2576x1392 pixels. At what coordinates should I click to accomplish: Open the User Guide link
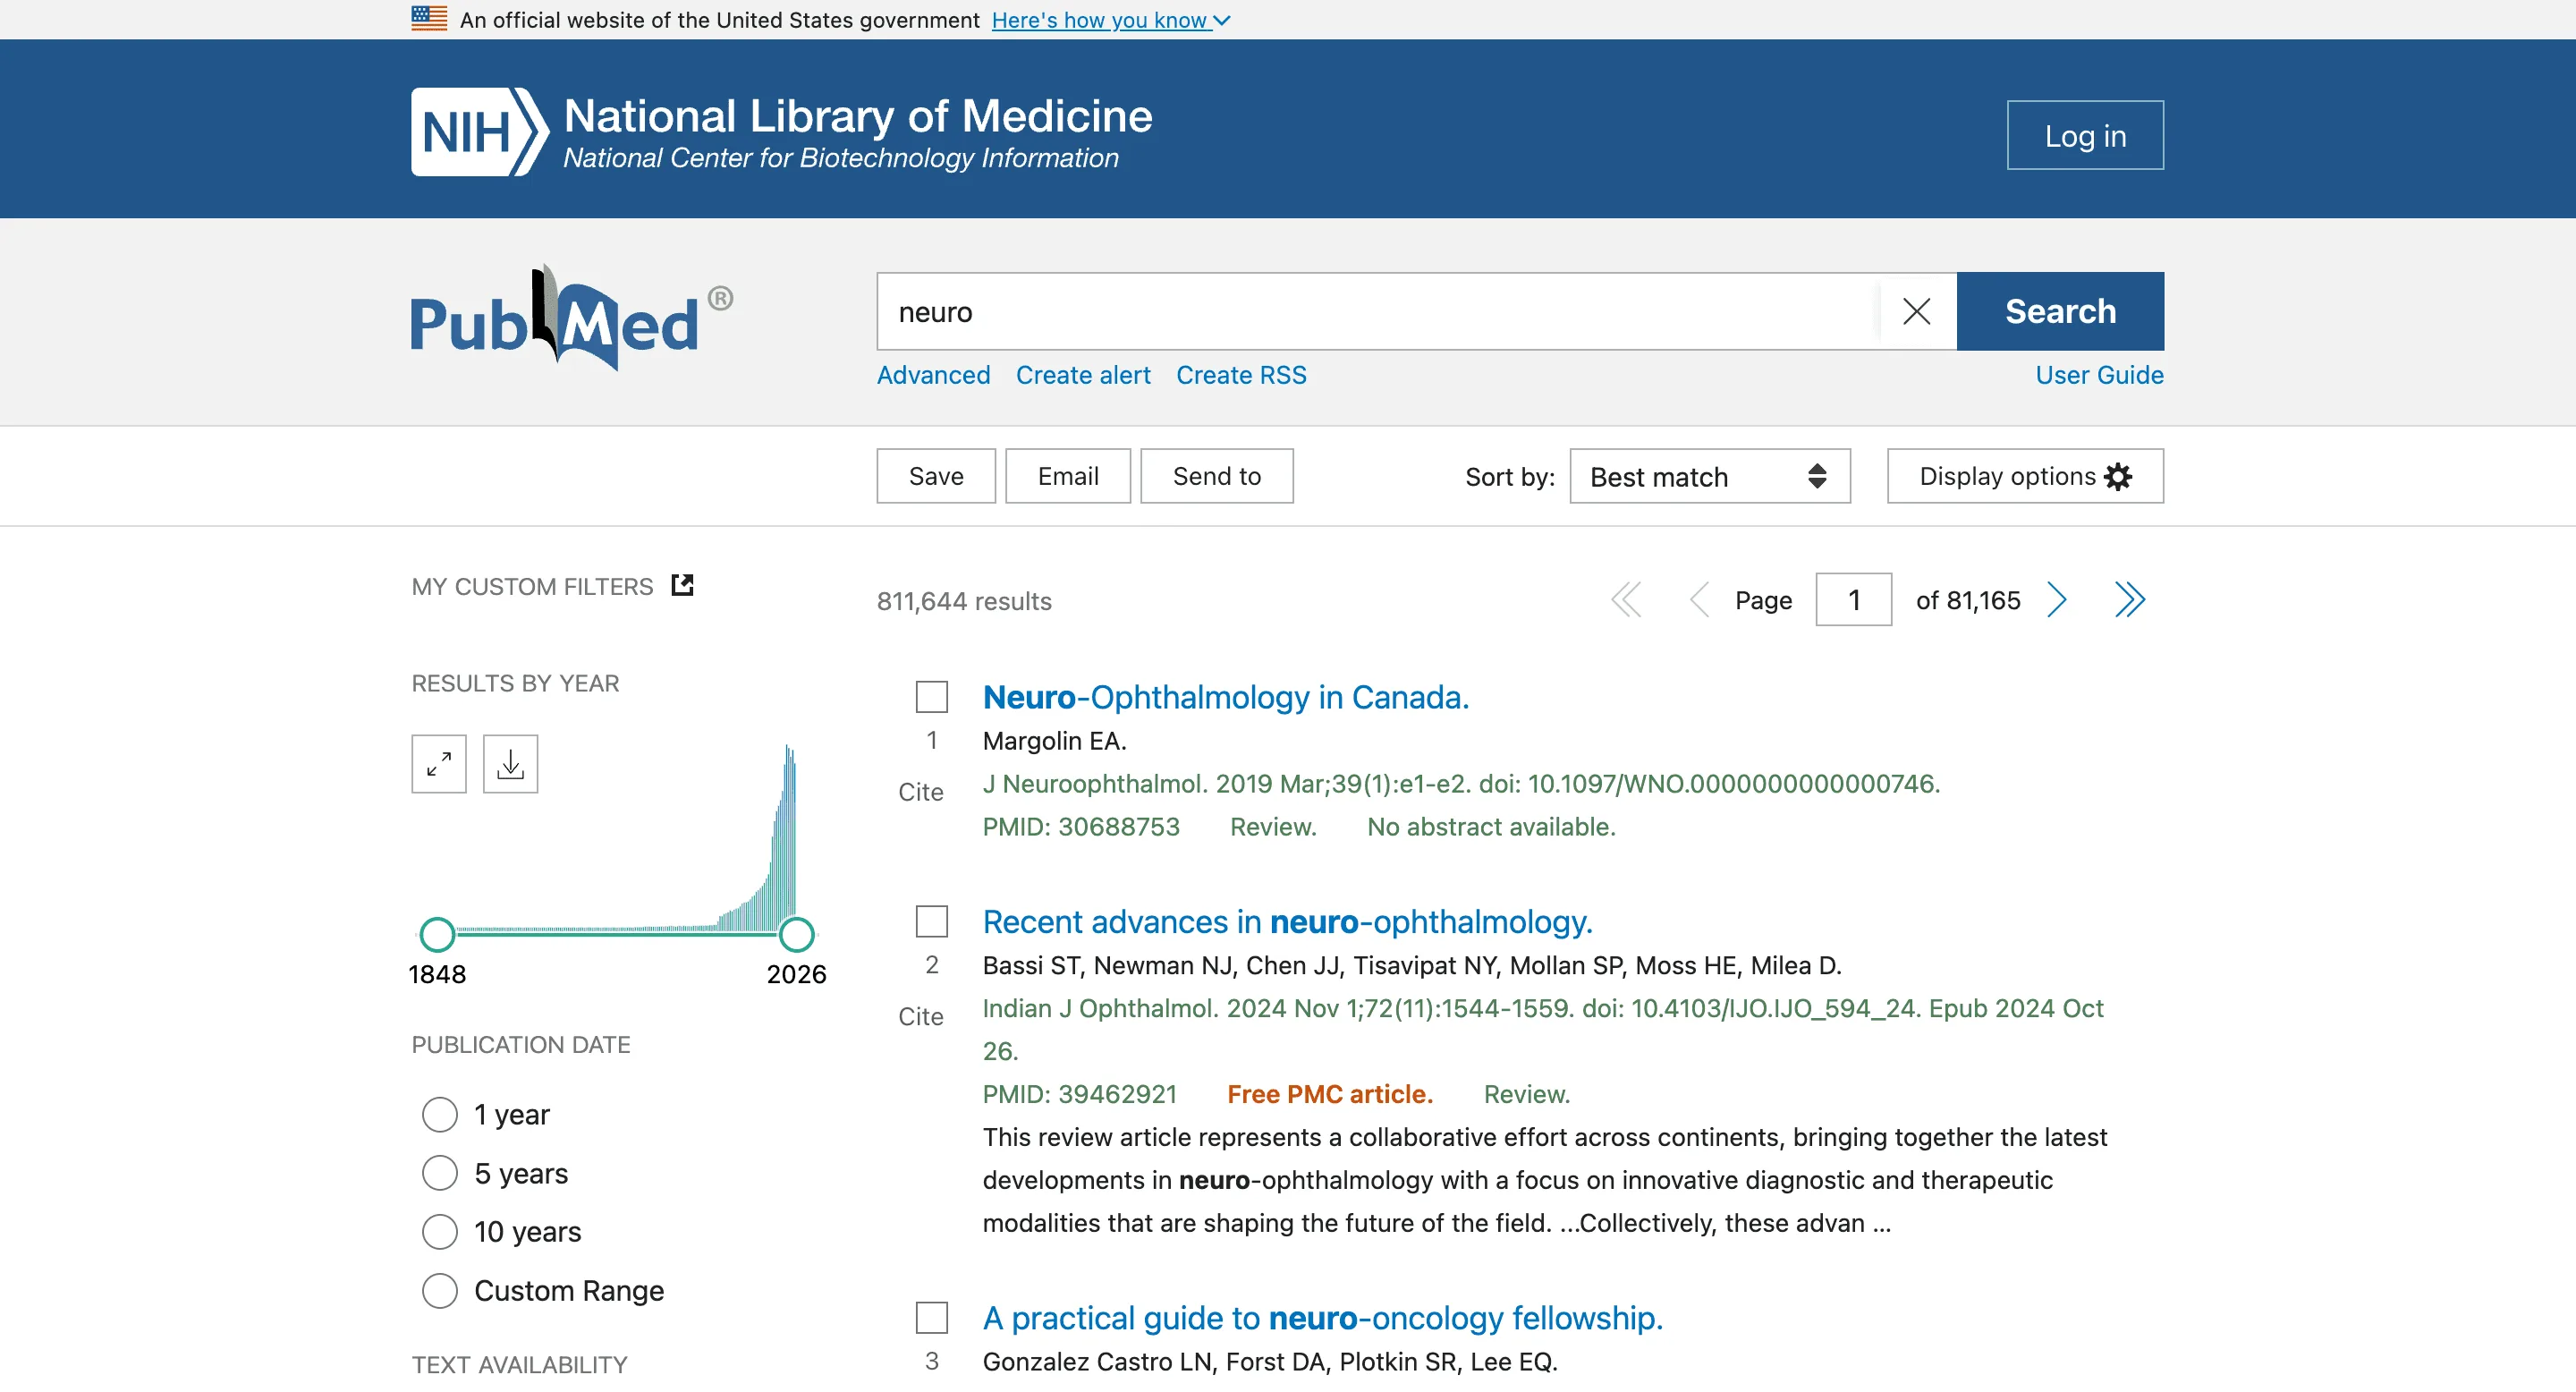pos(2098,375)
